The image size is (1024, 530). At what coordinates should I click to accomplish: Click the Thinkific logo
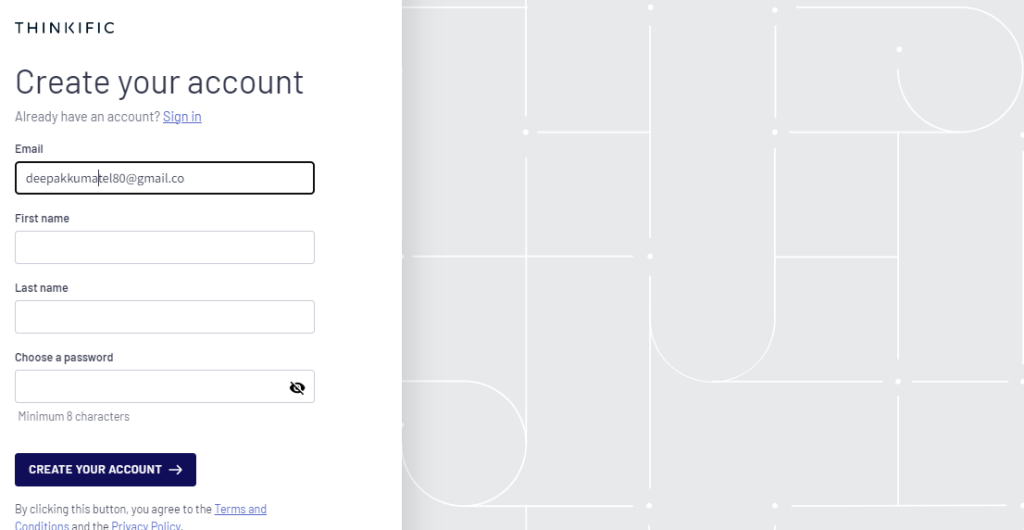pyautogui.click(x=65, y=27)
